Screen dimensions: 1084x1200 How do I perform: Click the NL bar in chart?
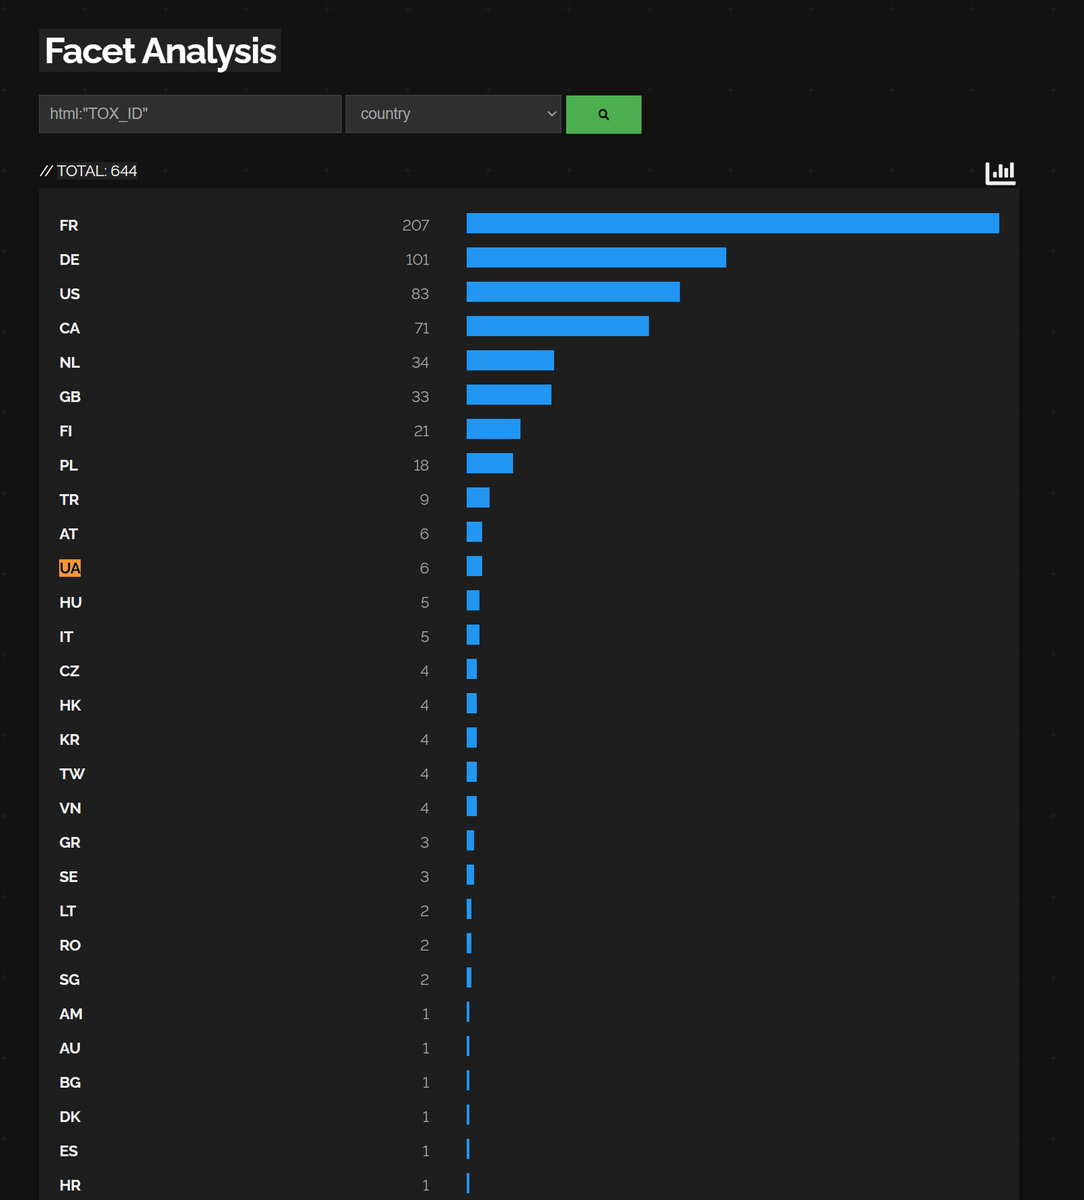point(510,360)
